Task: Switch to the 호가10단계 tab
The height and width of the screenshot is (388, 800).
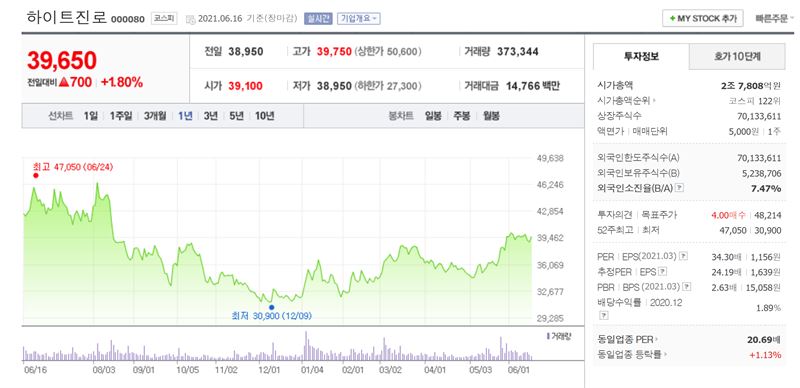Action: pyautogui.click(x=737, y=57)
